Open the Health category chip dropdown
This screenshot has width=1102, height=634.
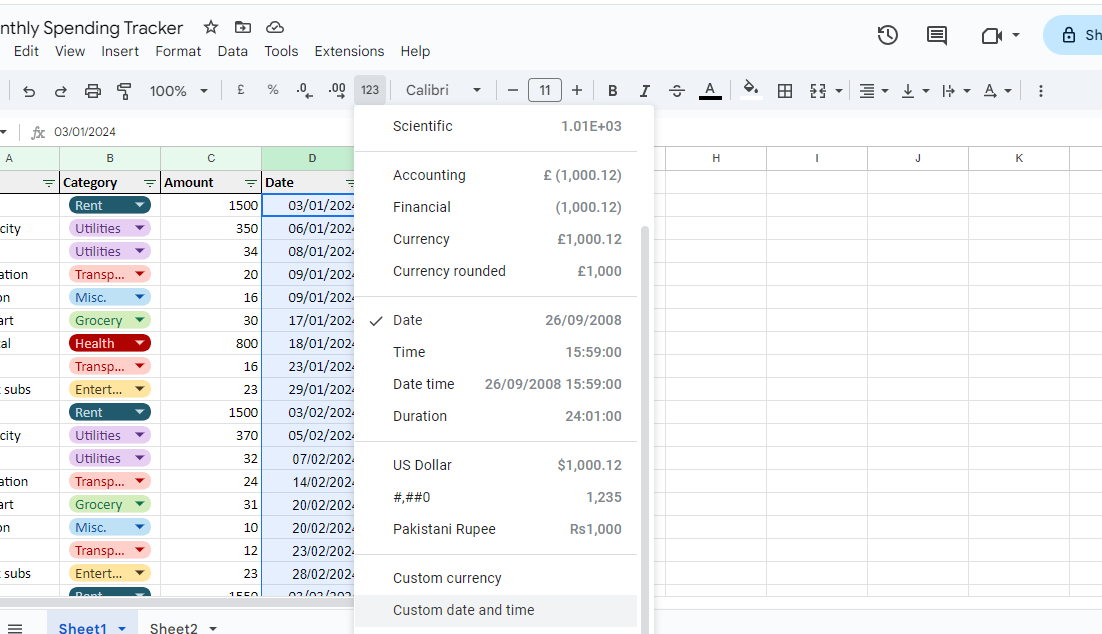point(140,343)
